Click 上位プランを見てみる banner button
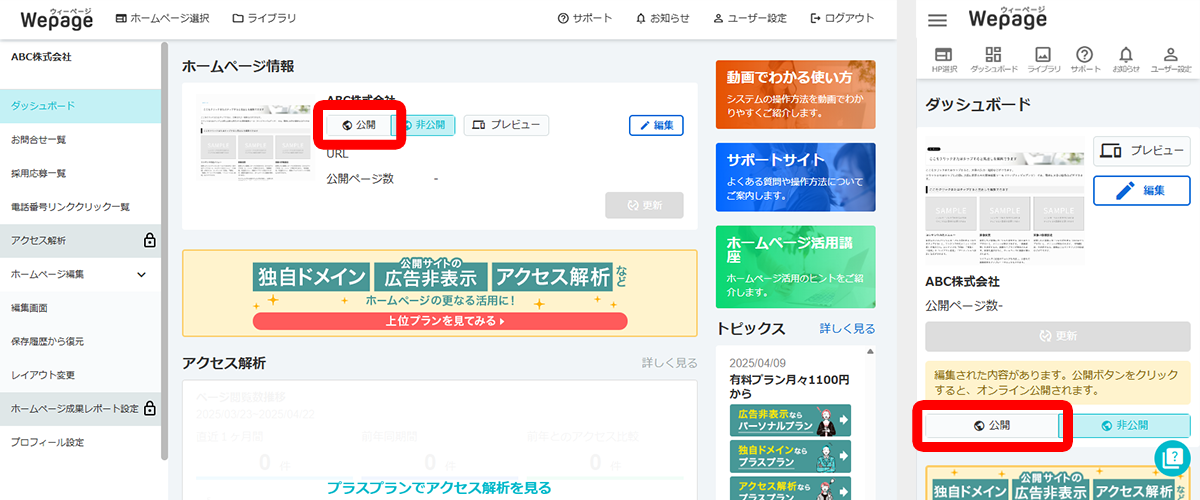This screenshot has width=1200, height=500. 440,321
